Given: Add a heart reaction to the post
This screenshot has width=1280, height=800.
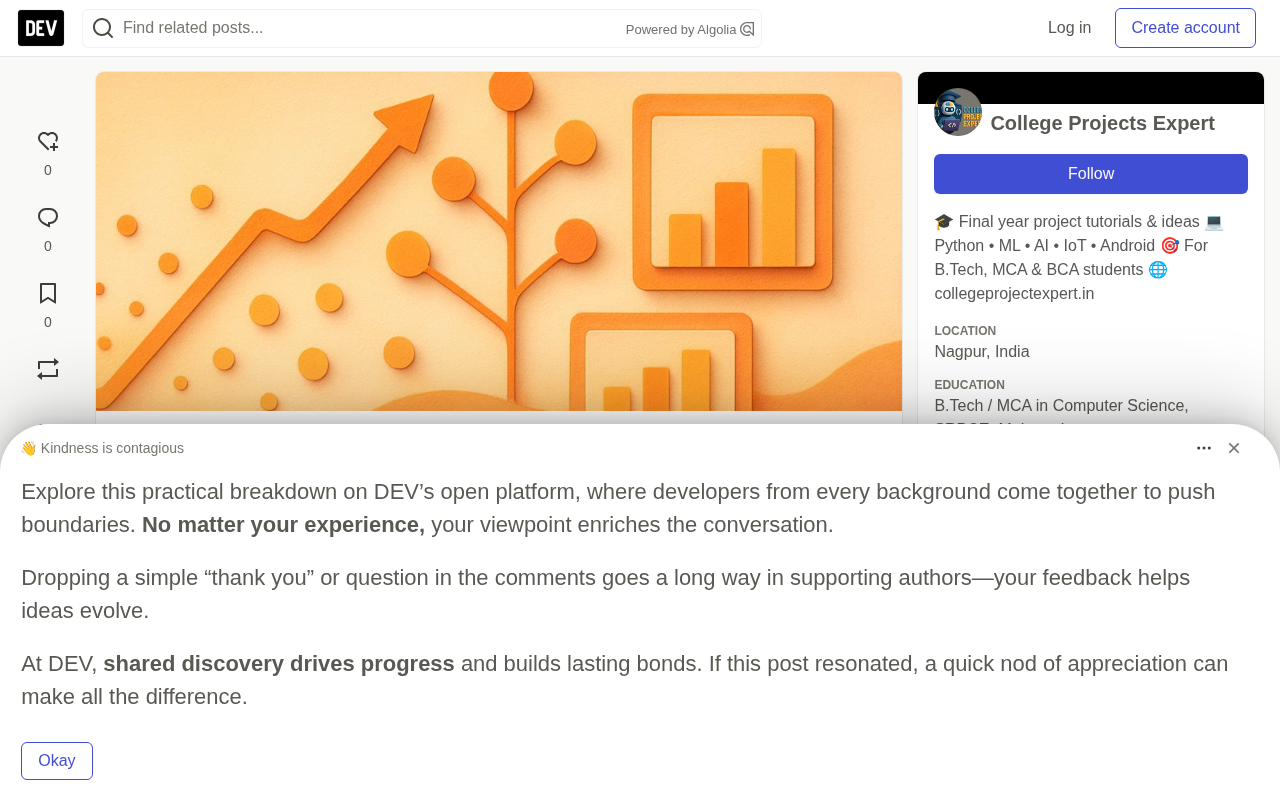Looking at the screenshot, I should (x=48, y=142).
